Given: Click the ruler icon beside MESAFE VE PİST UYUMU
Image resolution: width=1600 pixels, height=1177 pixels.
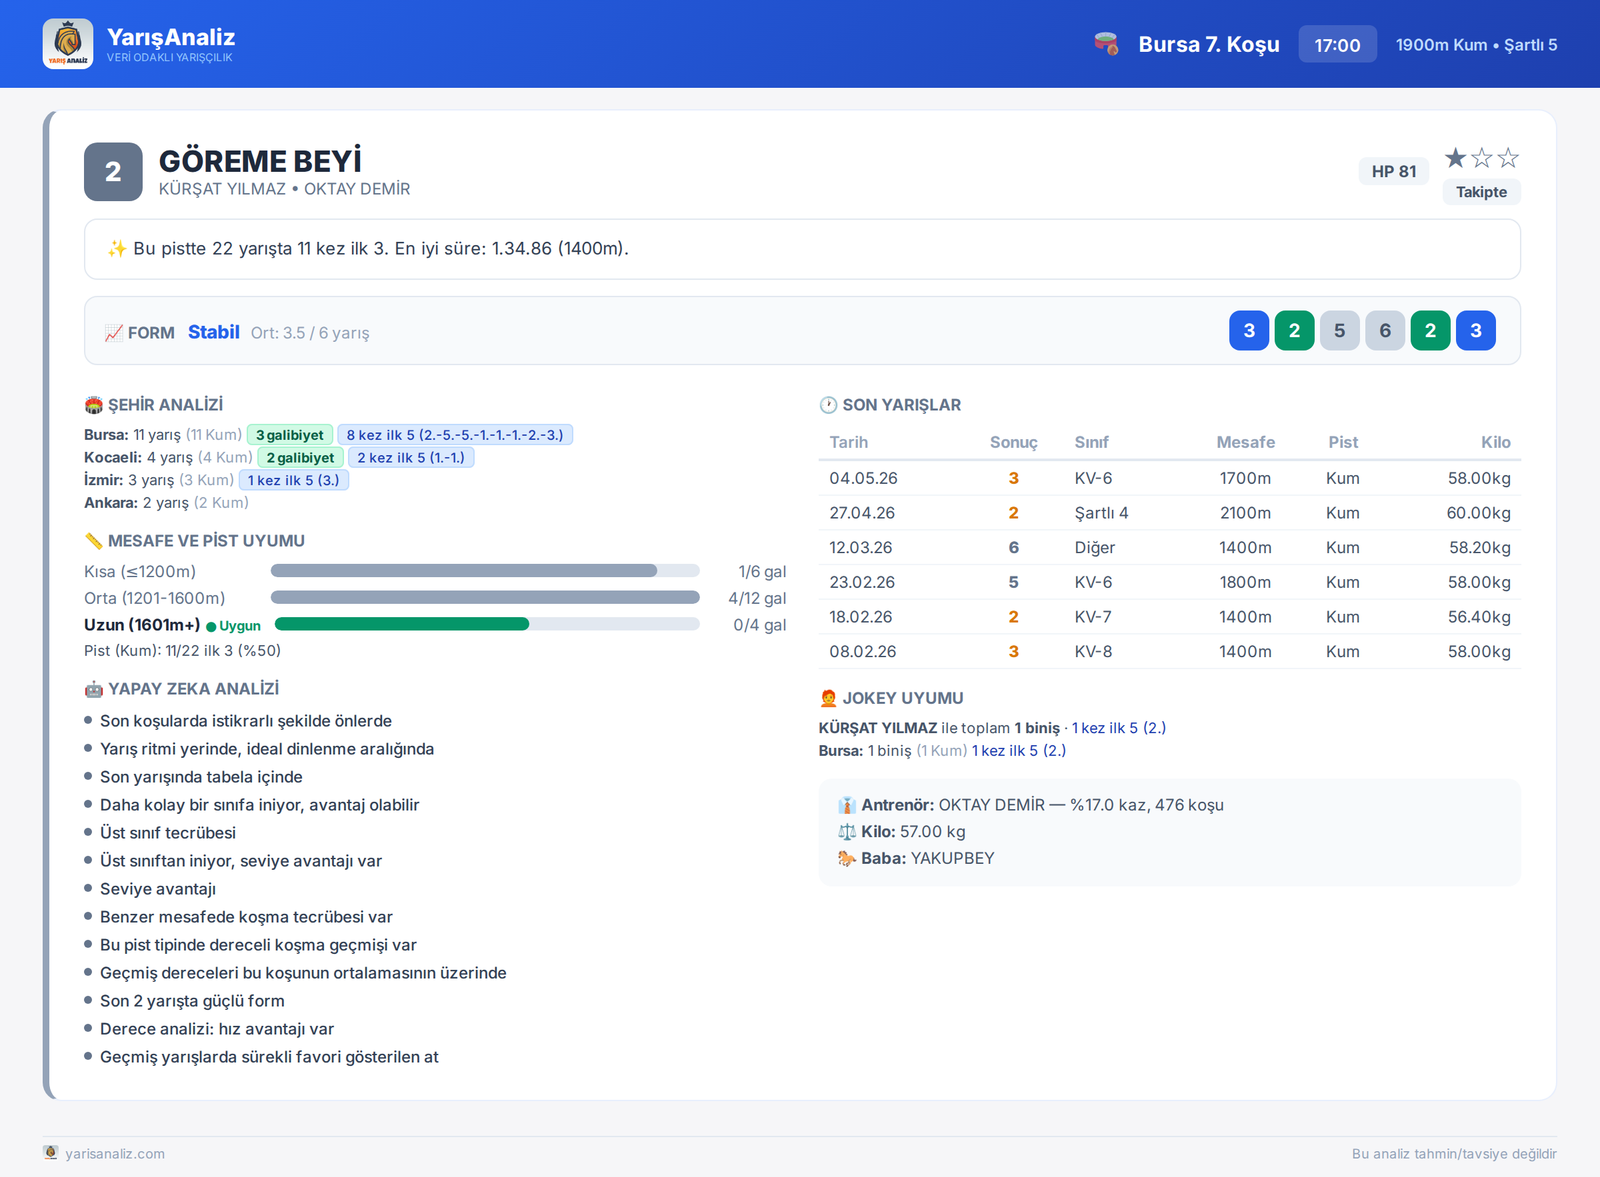Looking at the screenshot, I should click(x=94, y=541).
